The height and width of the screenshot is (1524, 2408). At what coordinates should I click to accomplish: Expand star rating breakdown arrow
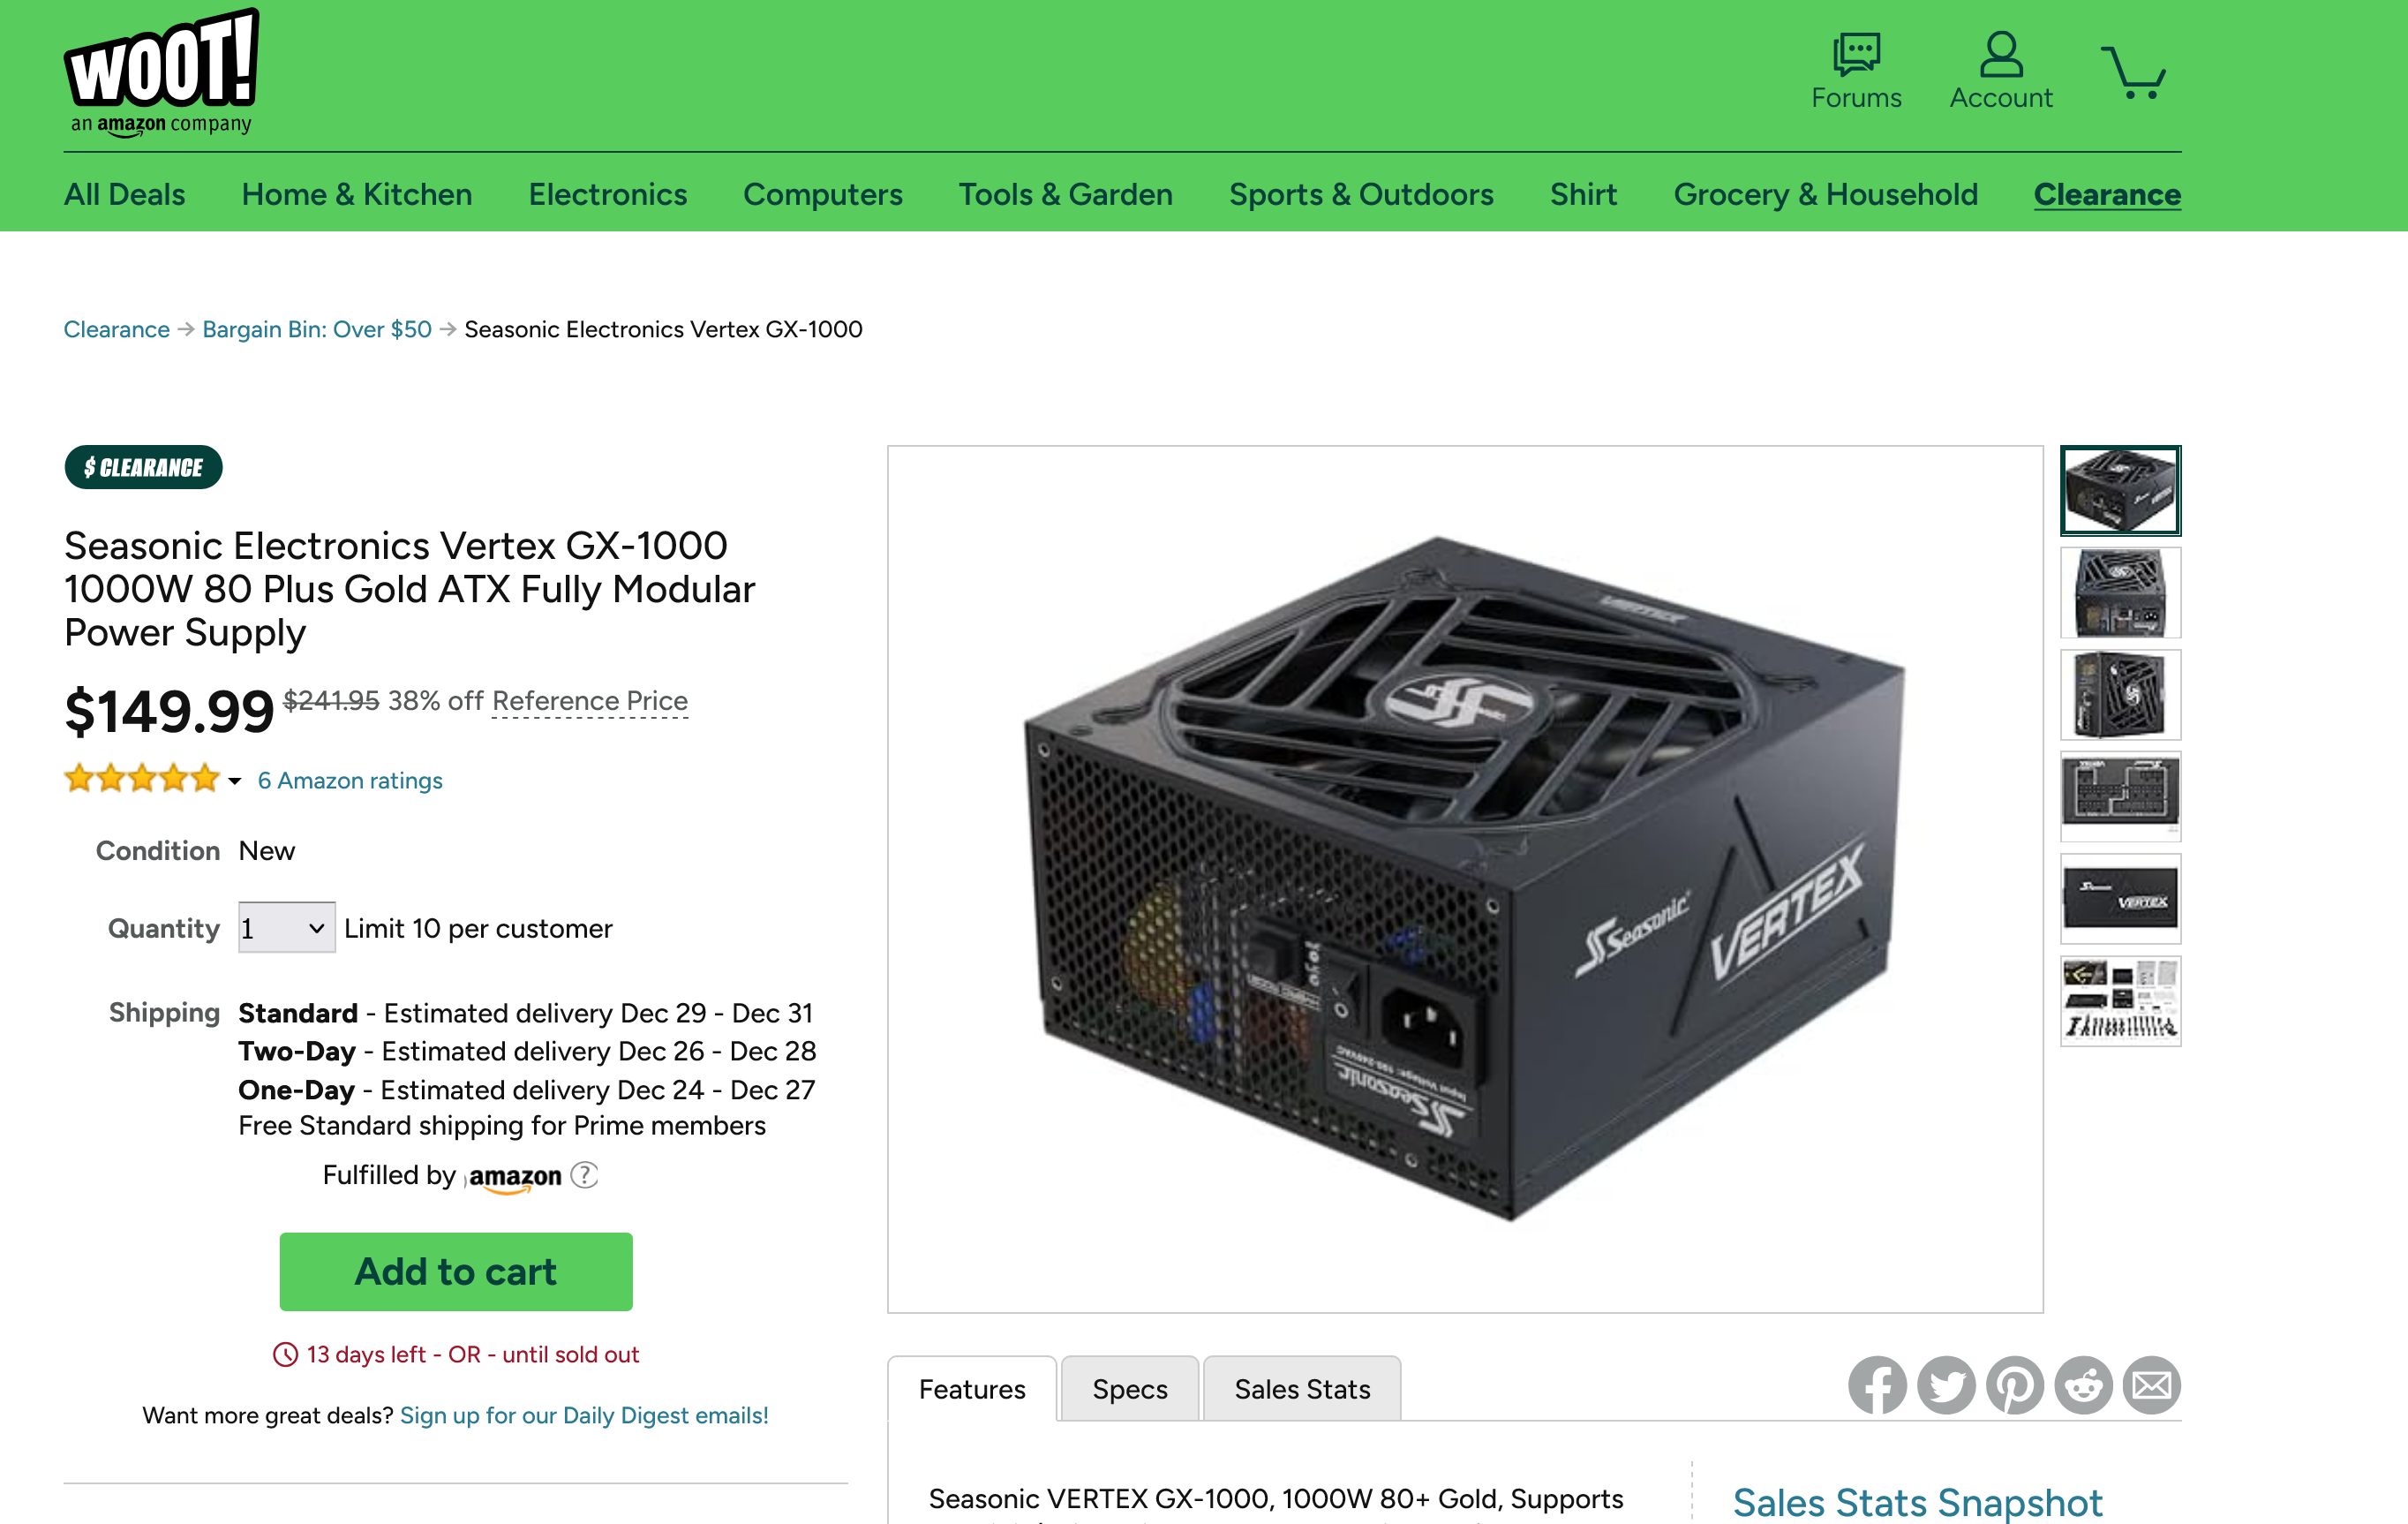(x=235, y=781)
